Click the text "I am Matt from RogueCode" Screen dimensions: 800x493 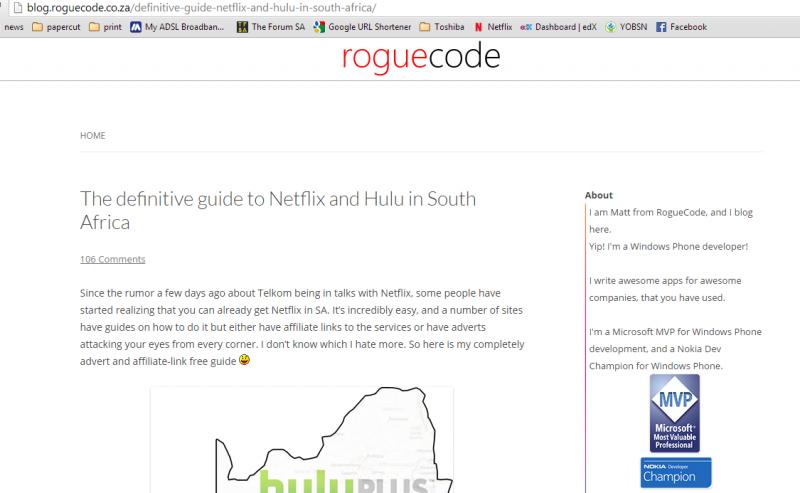coord(647,212)
